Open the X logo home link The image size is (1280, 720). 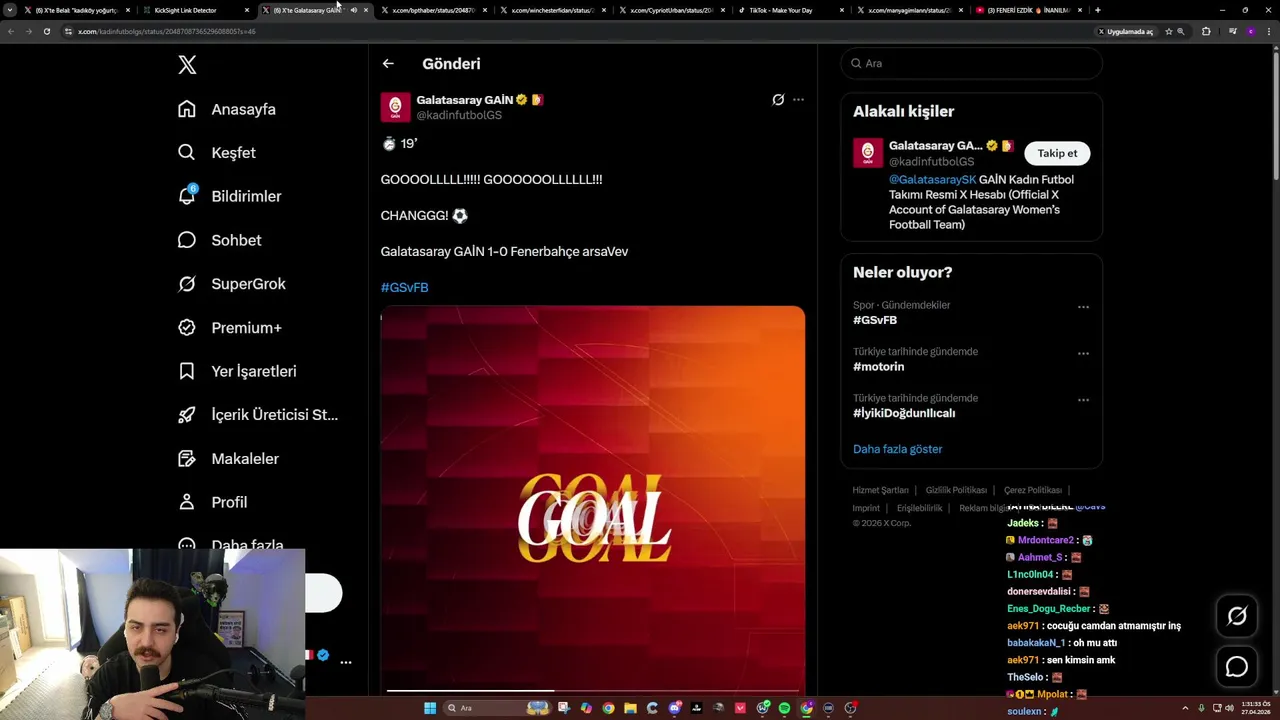point(187,65)
